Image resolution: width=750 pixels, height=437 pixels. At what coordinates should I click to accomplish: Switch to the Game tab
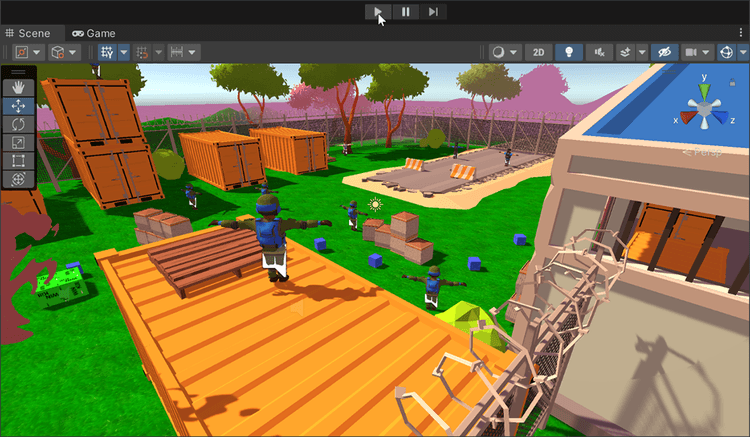pos(93,33)
